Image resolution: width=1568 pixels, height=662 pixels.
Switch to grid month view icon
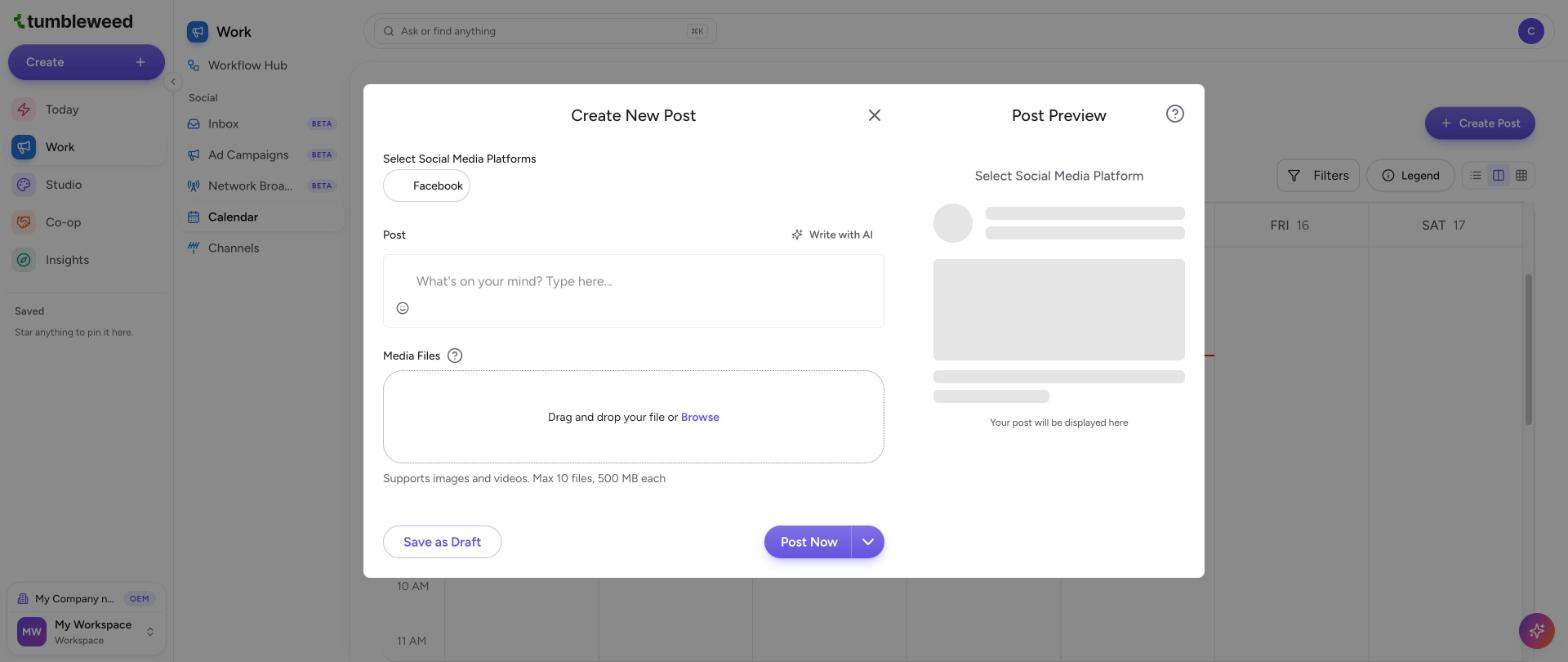tap(1521, 175)
